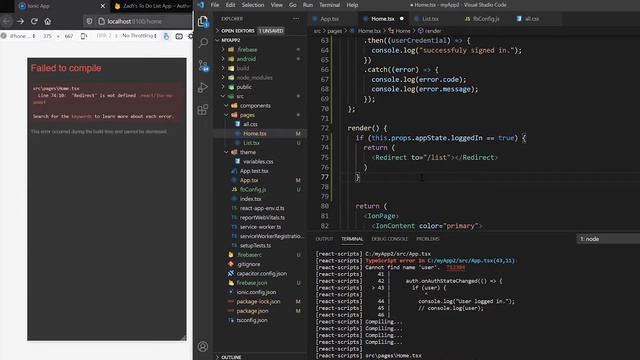This screenshot has height=360, width=640.
Task: Open the View menu
Action: pos(276,5)
